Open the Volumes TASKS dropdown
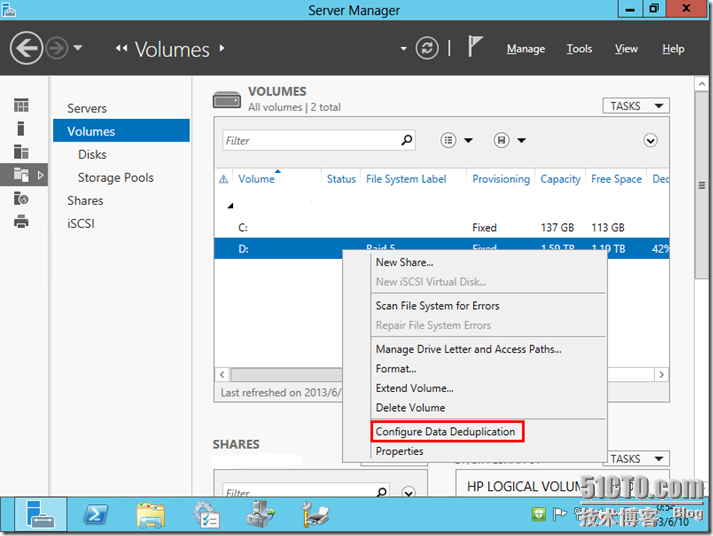The width and height of the screenshot is (713, 536). [x=636, y=106]
